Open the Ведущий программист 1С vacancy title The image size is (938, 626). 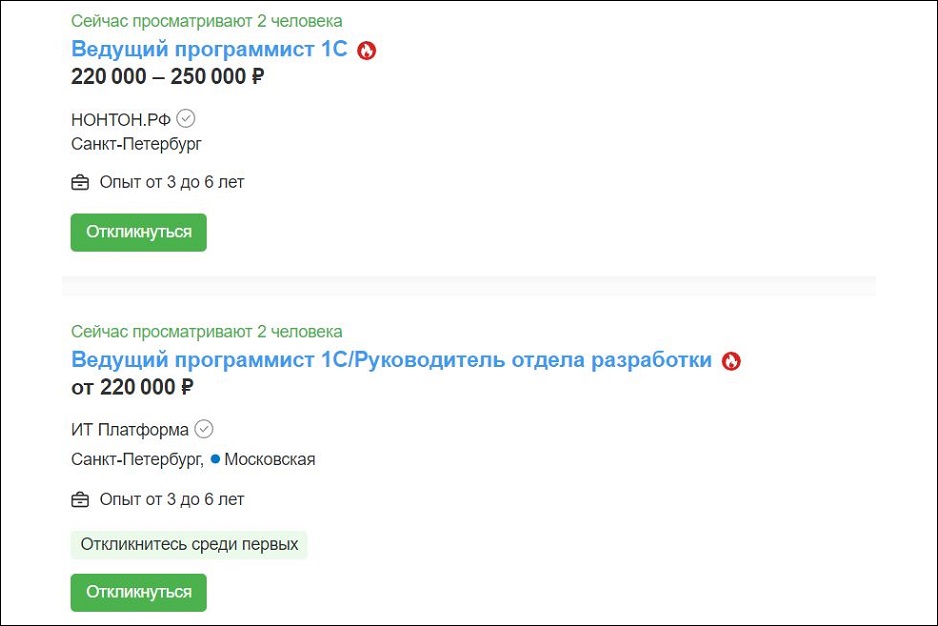point(209,49)
